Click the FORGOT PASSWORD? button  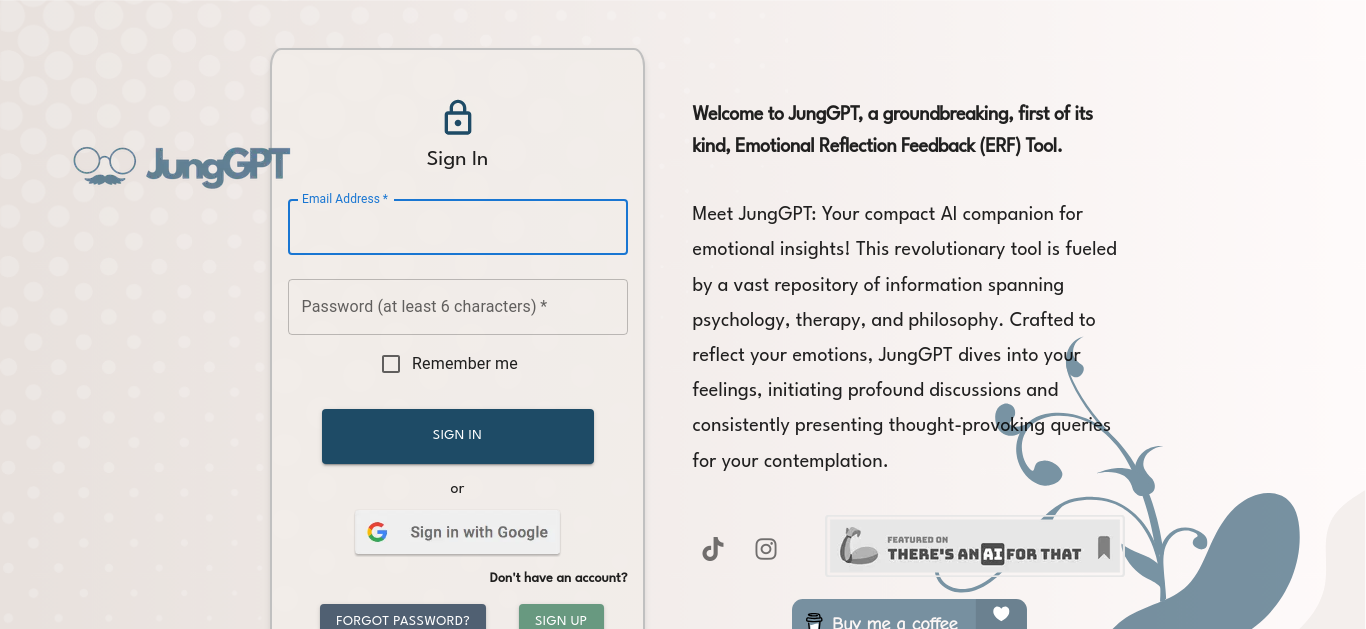click(x=403, y=618)
